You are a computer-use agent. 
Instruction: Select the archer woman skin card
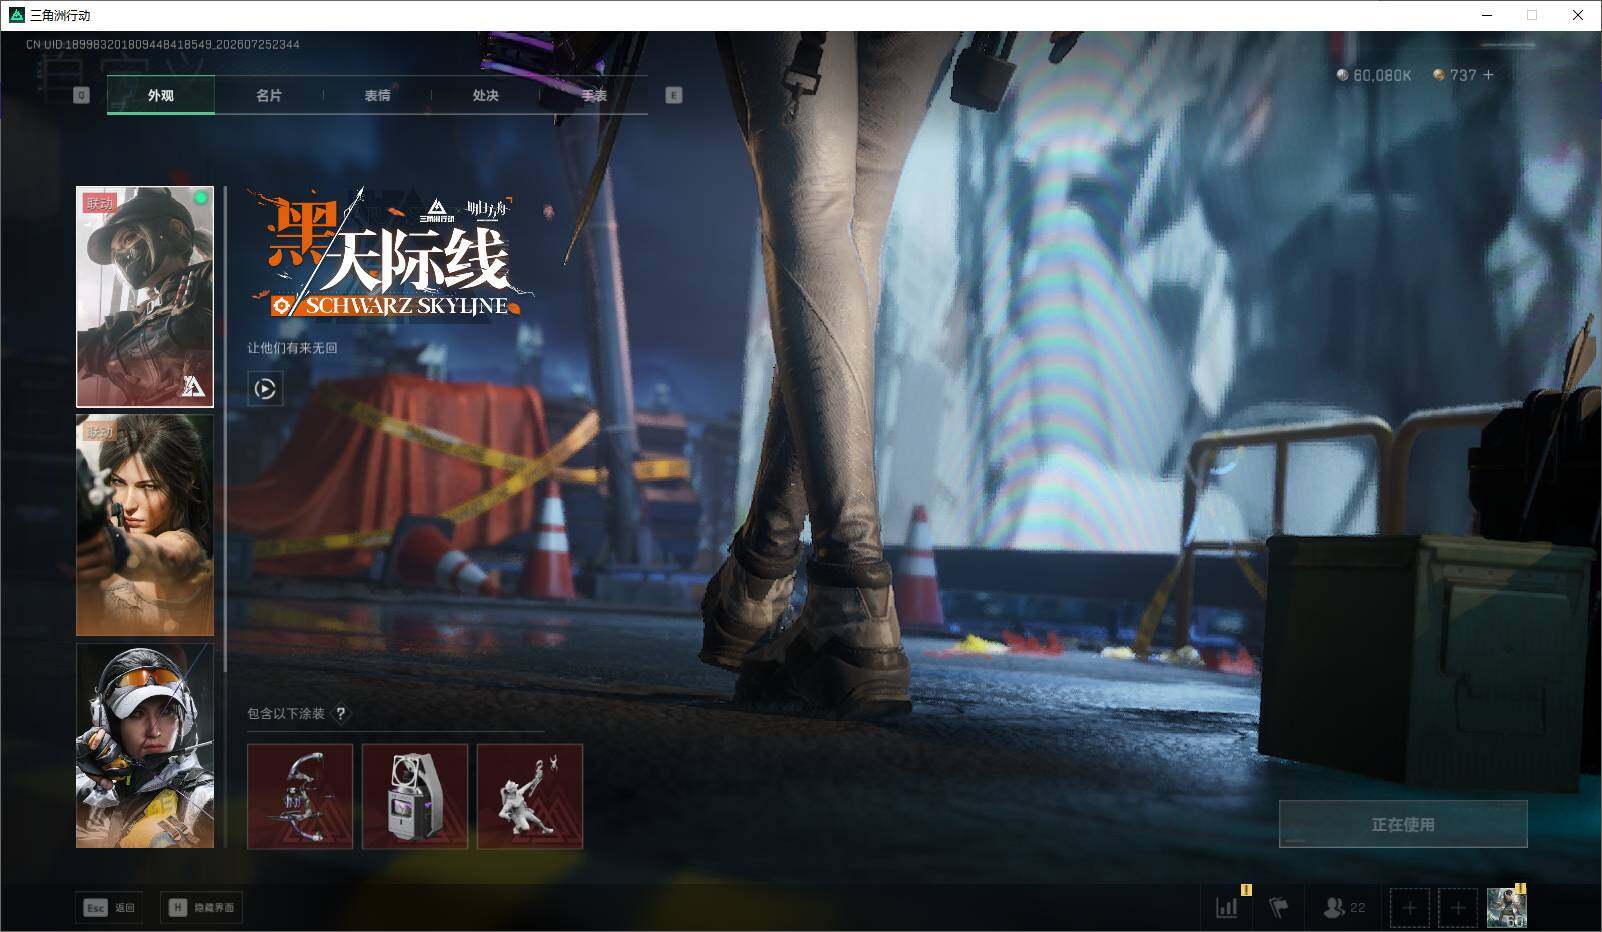pos(145,525)
